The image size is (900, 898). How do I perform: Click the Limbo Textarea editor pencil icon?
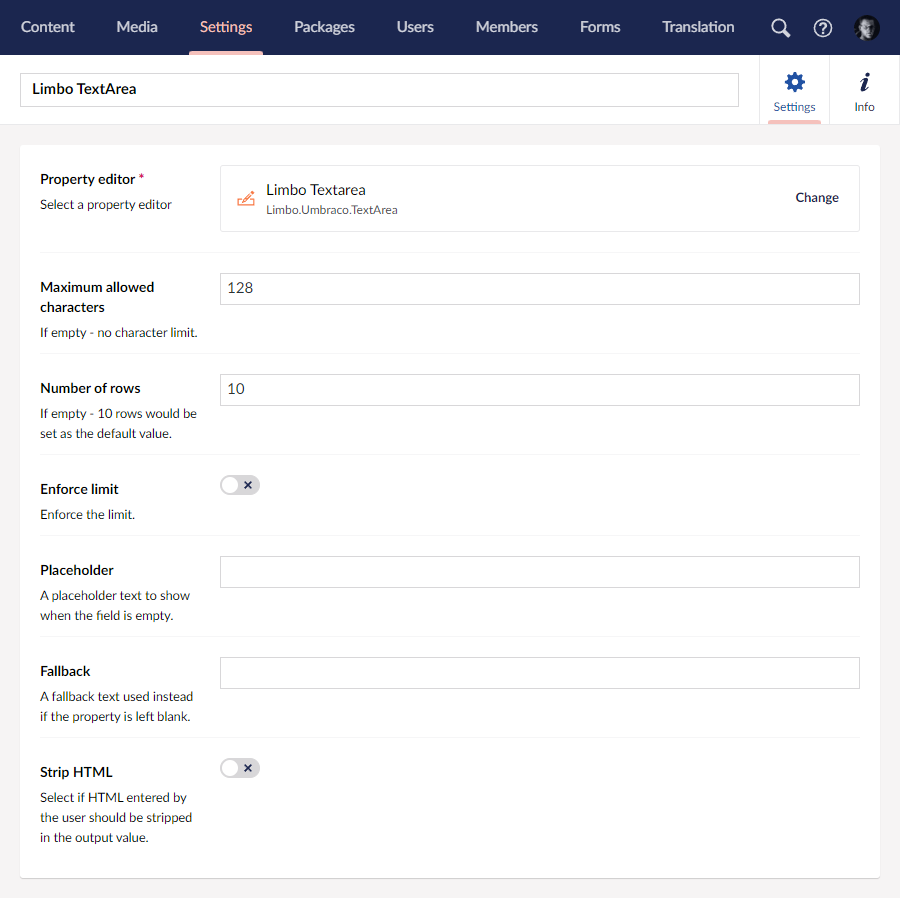[246, 199]
